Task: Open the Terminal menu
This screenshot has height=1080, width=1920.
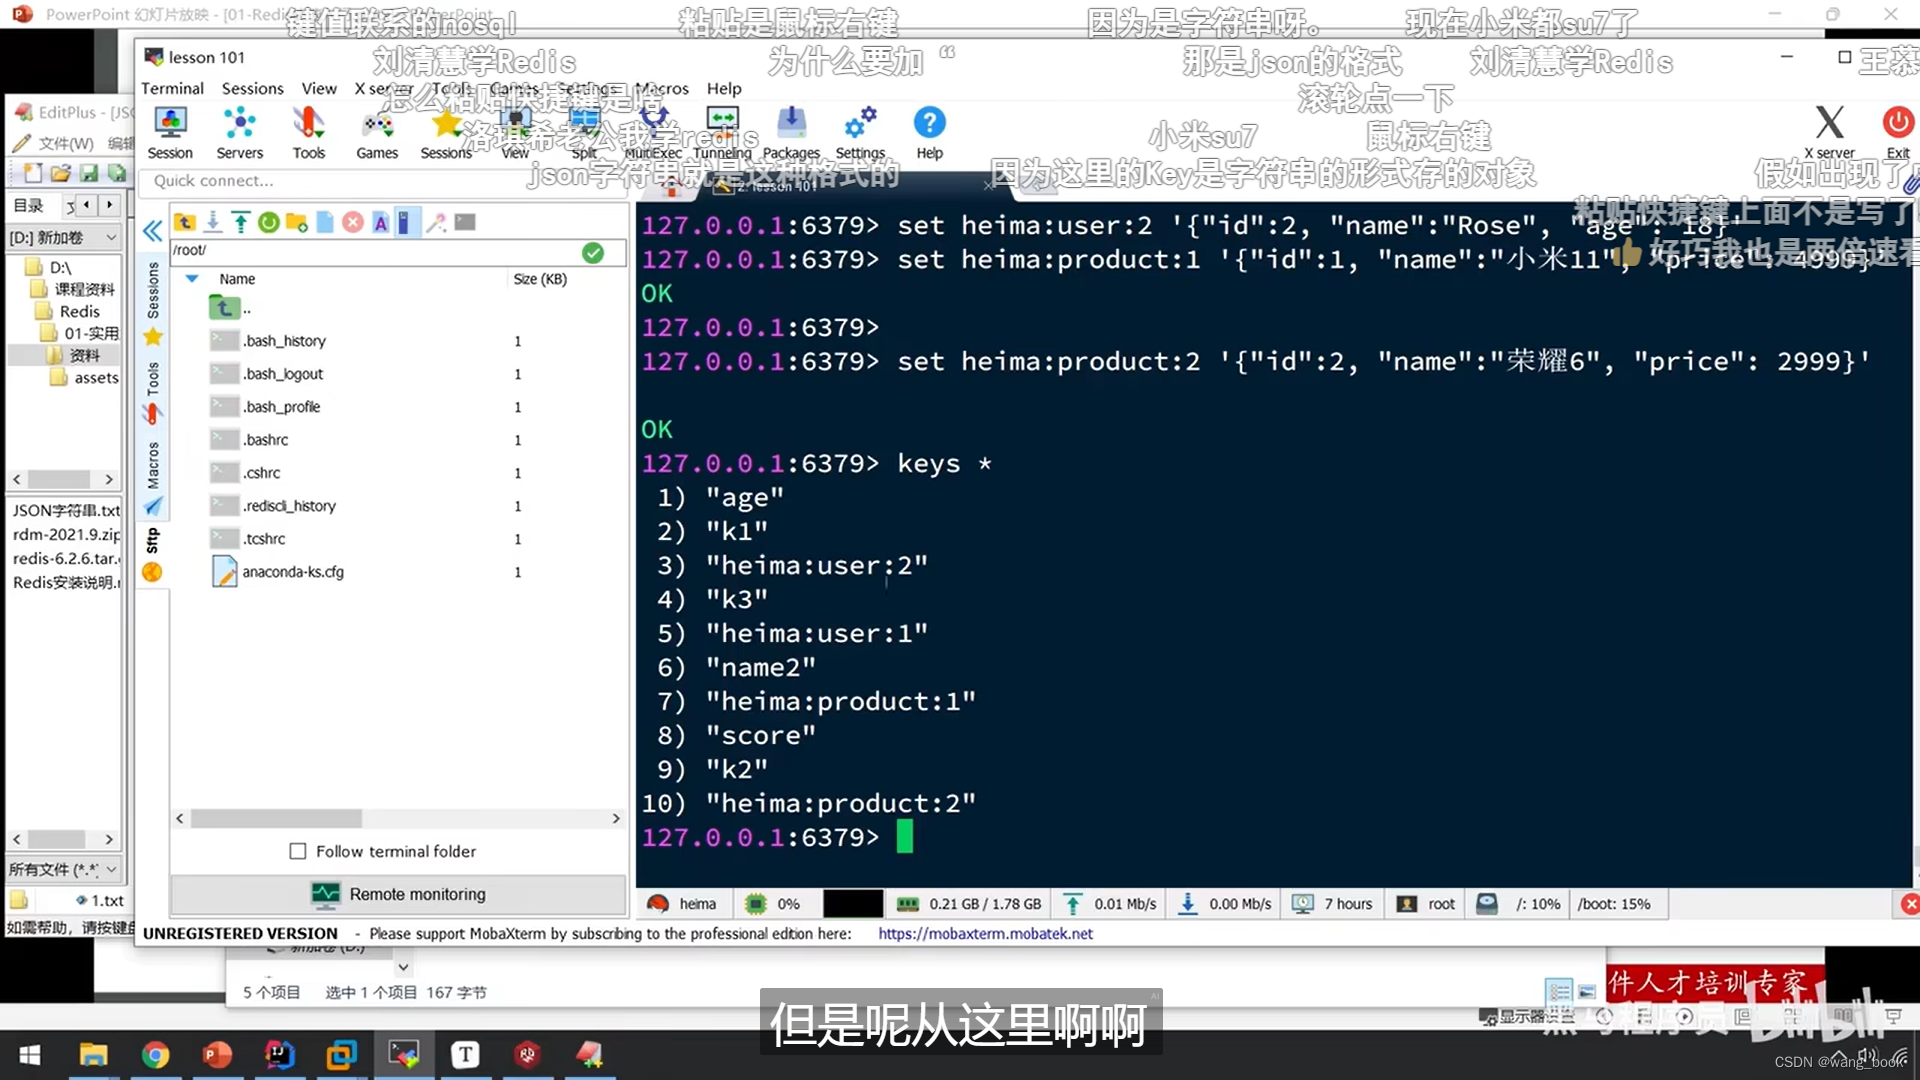Action: [172, 88]
